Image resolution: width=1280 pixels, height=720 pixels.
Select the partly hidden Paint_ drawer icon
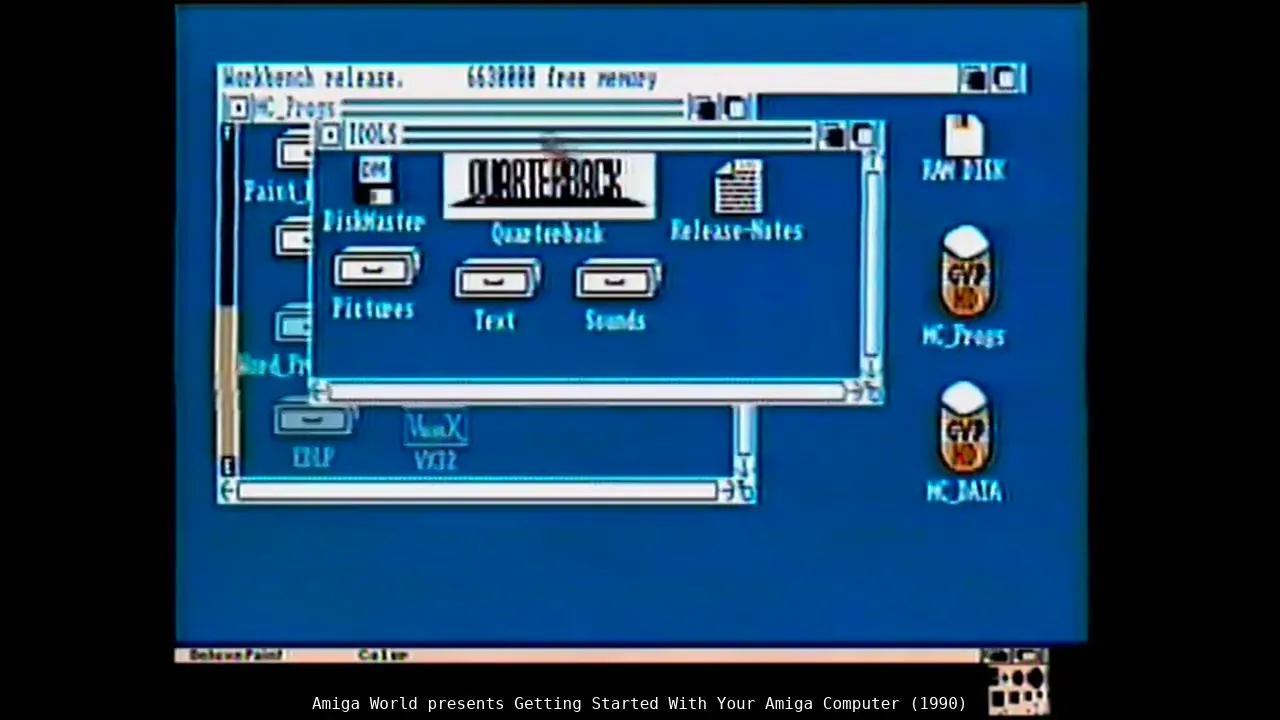(294, 151)
